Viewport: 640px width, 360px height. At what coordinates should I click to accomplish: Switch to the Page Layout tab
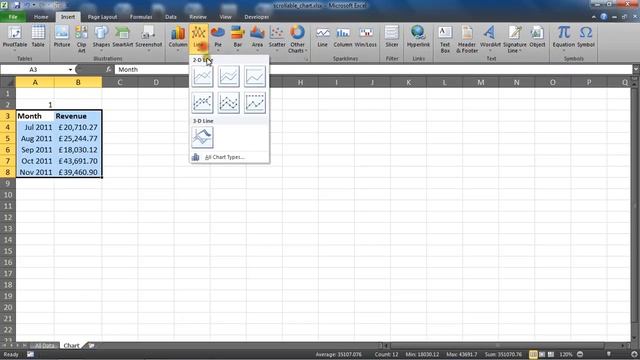pos(102,17)
